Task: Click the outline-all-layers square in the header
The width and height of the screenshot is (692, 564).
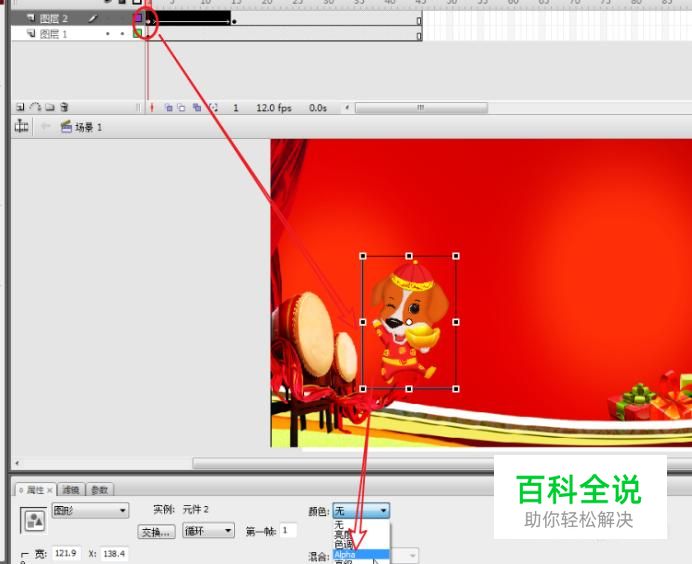Action: click(x=137, y=2)
